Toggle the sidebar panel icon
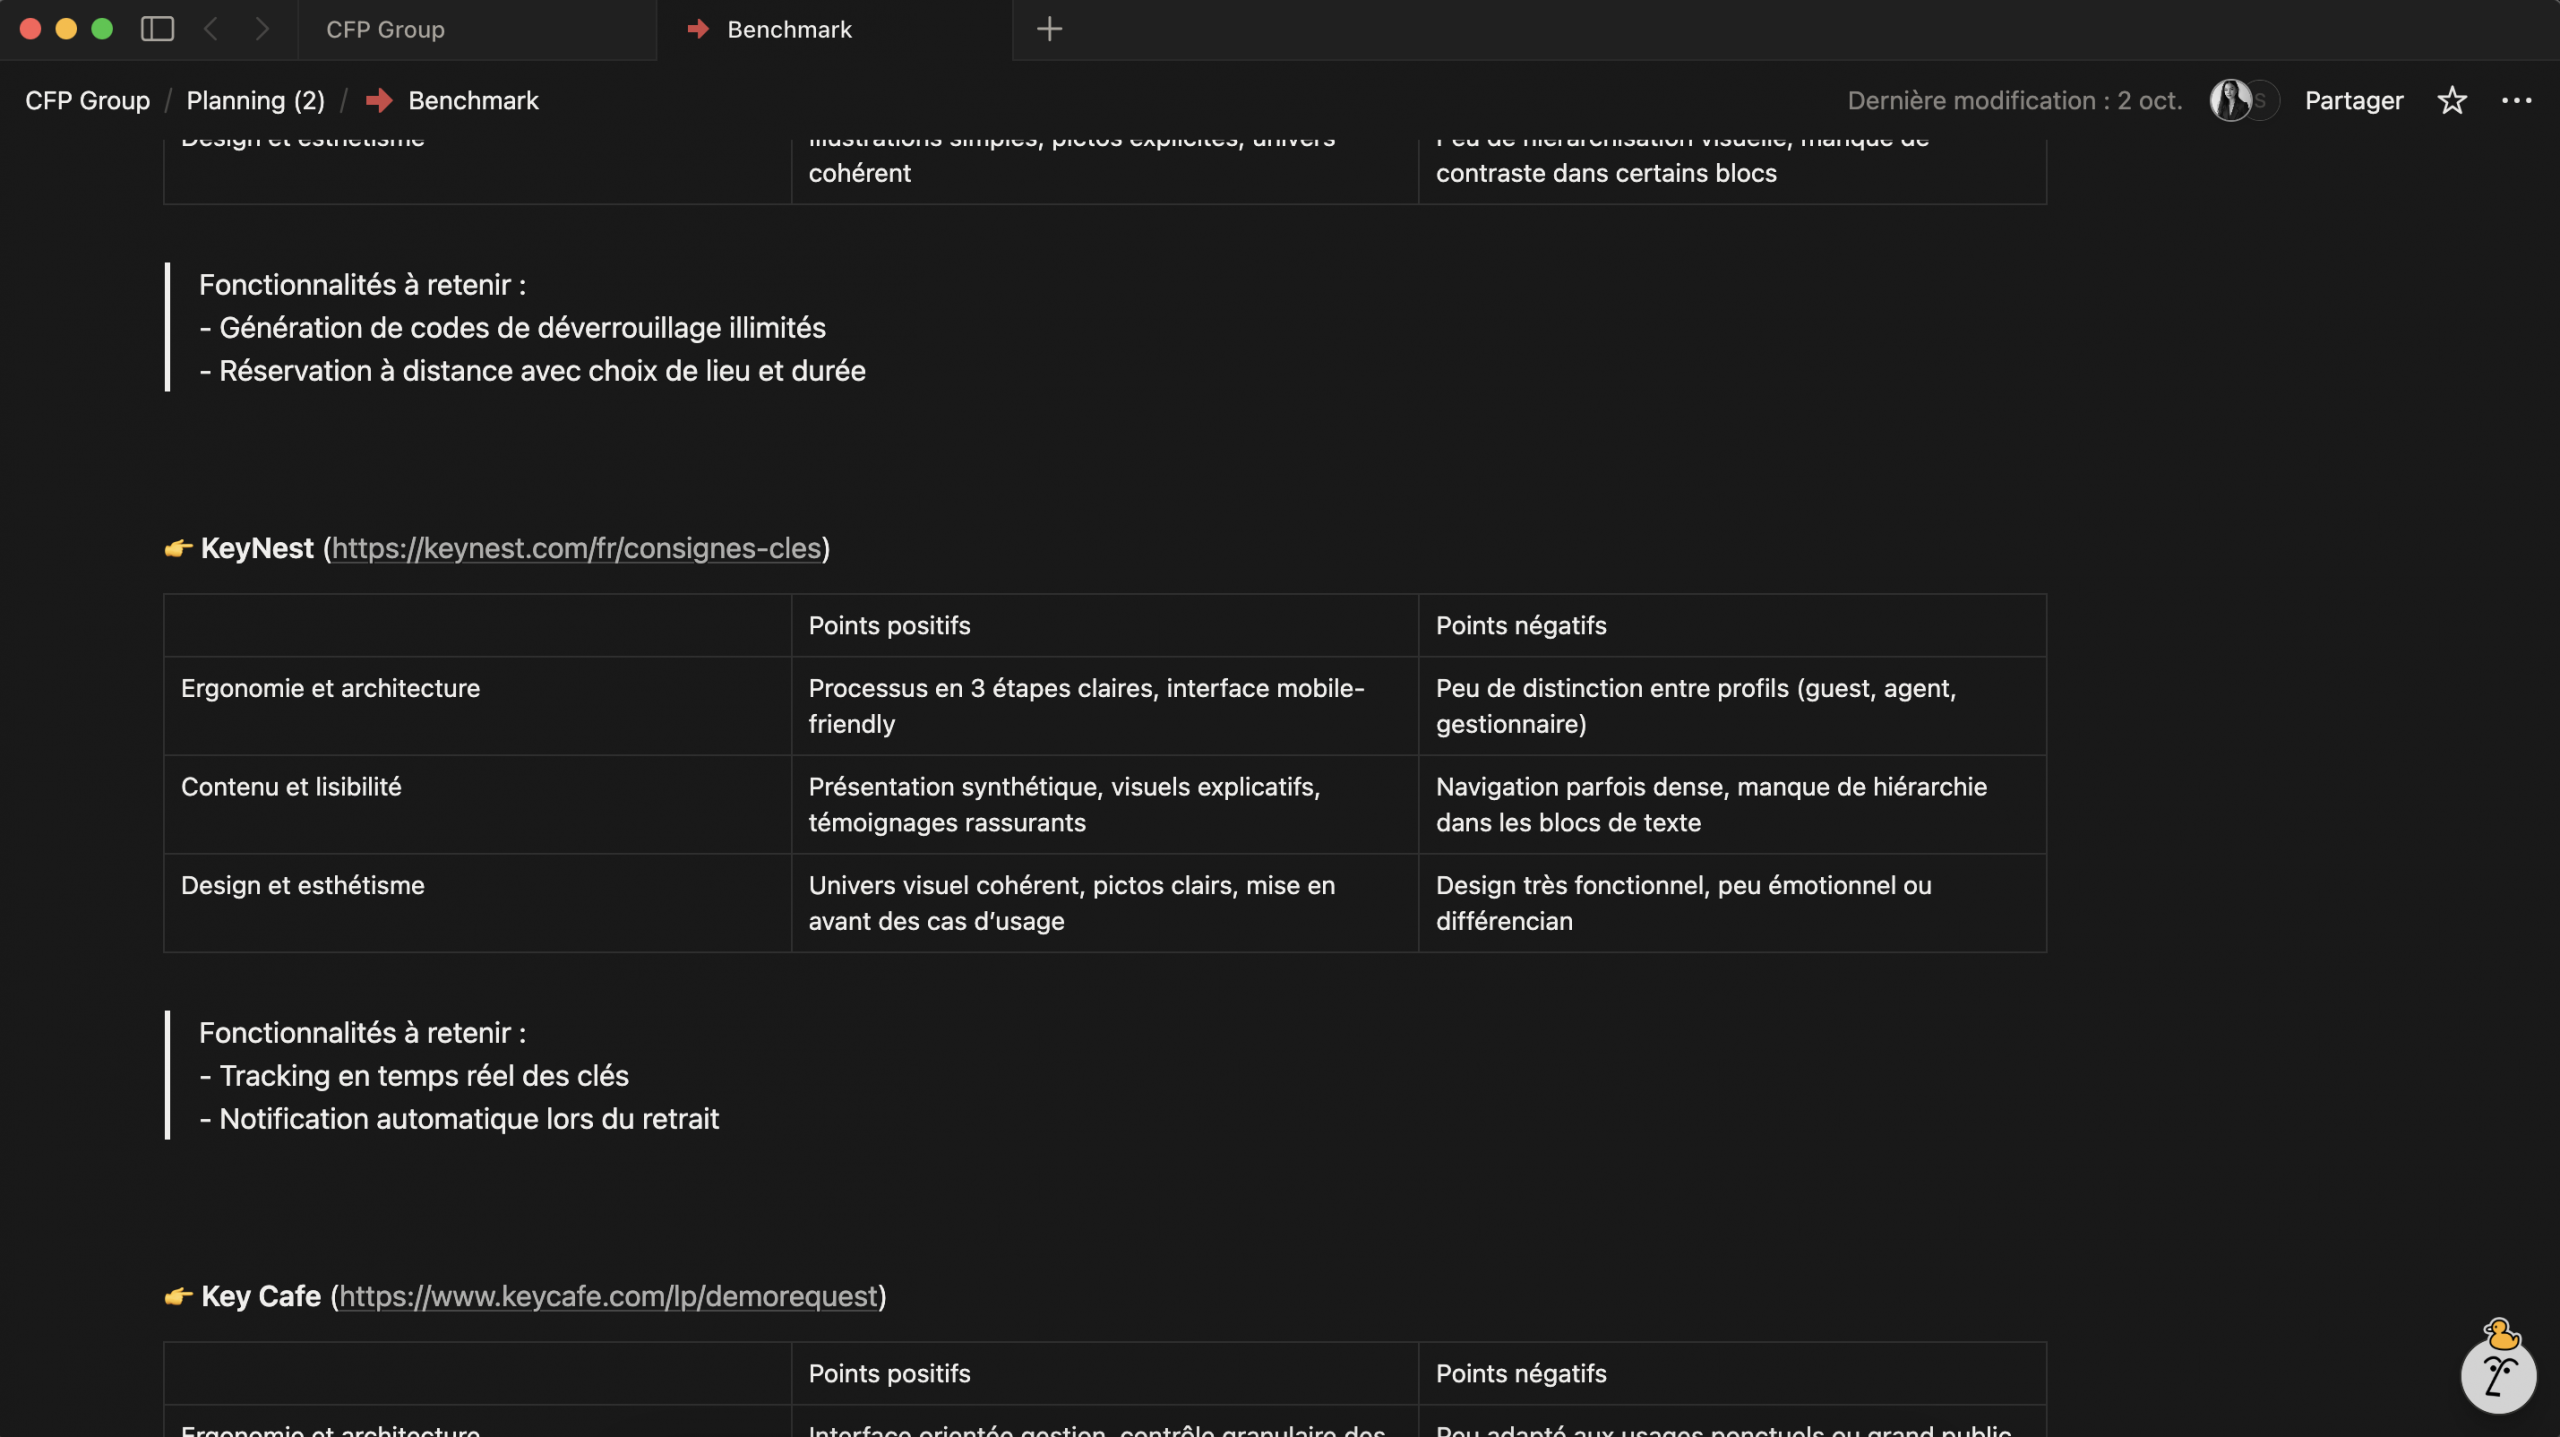 [x=157, y=29]
